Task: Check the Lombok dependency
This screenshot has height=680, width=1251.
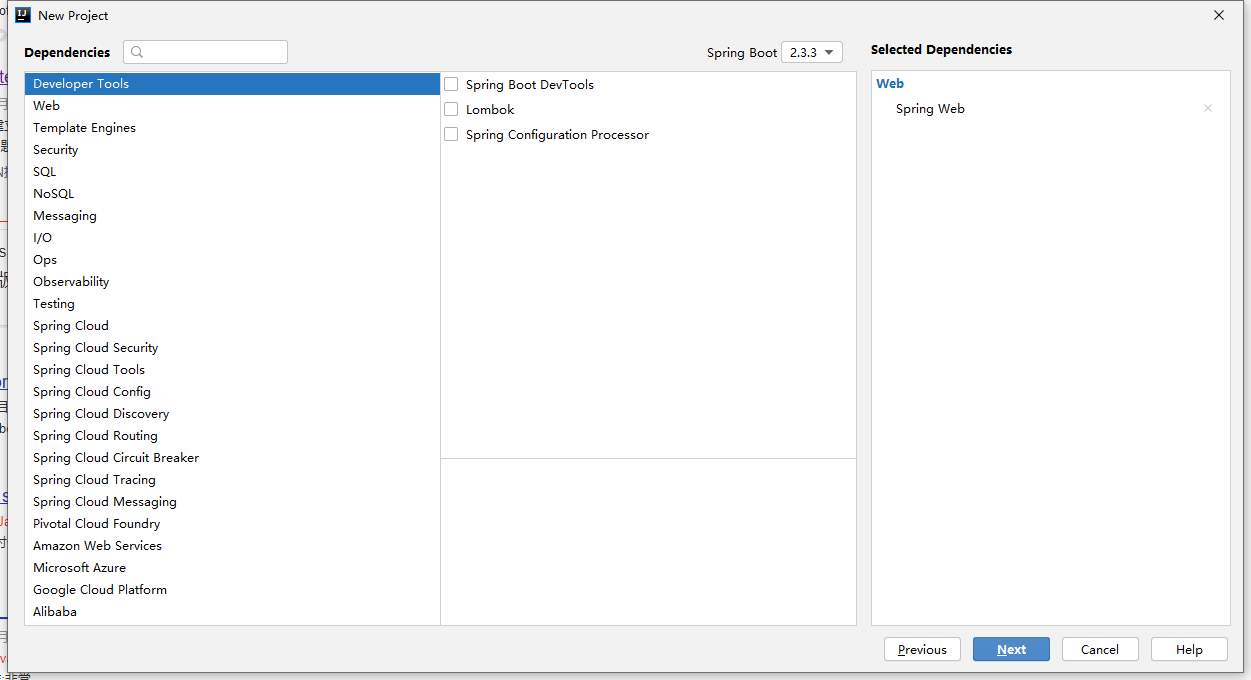Action: click(451, 110)
